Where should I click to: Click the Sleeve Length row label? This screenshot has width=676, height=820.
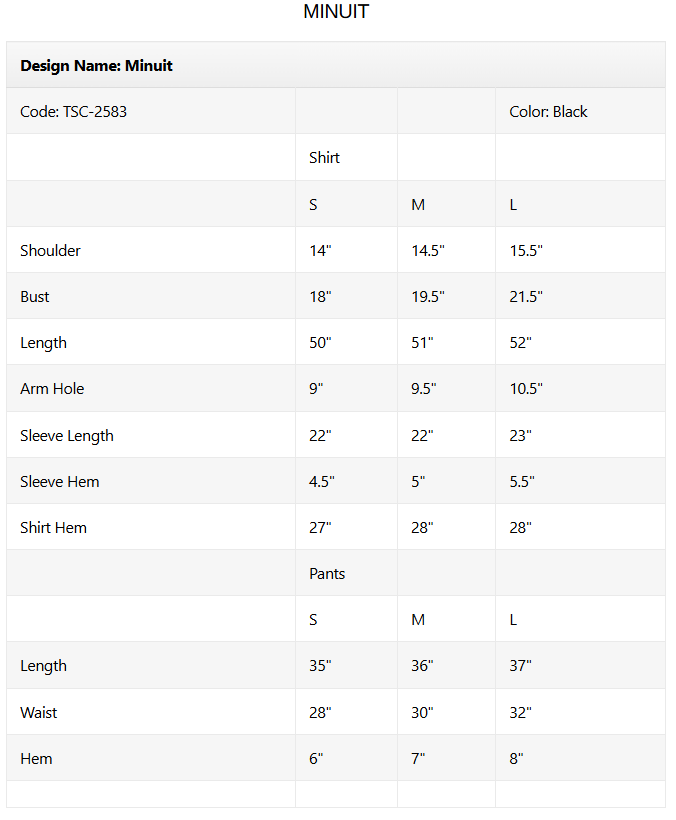point(67,436)
